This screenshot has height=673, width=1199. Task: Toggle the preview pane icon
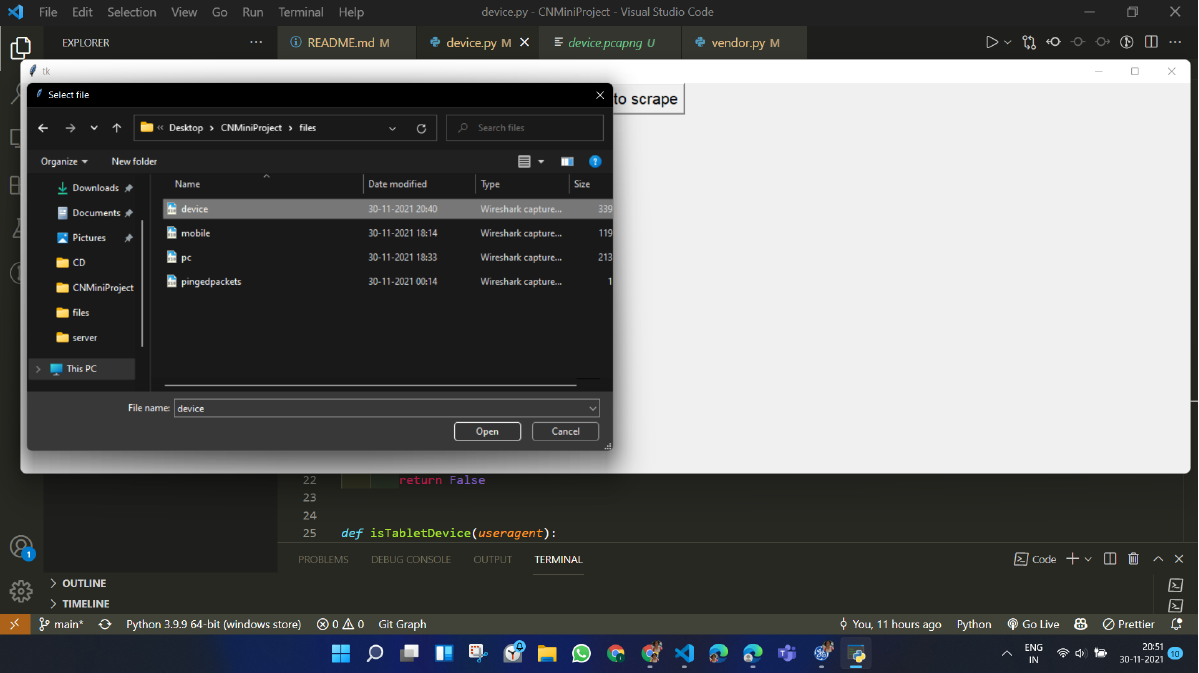[567, 161]
